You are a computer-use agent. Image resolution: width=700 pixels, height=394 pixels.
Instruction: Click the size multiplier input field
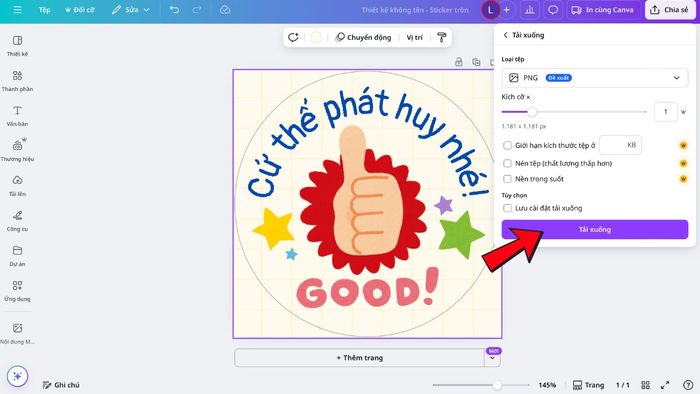(x=665, y=112)
